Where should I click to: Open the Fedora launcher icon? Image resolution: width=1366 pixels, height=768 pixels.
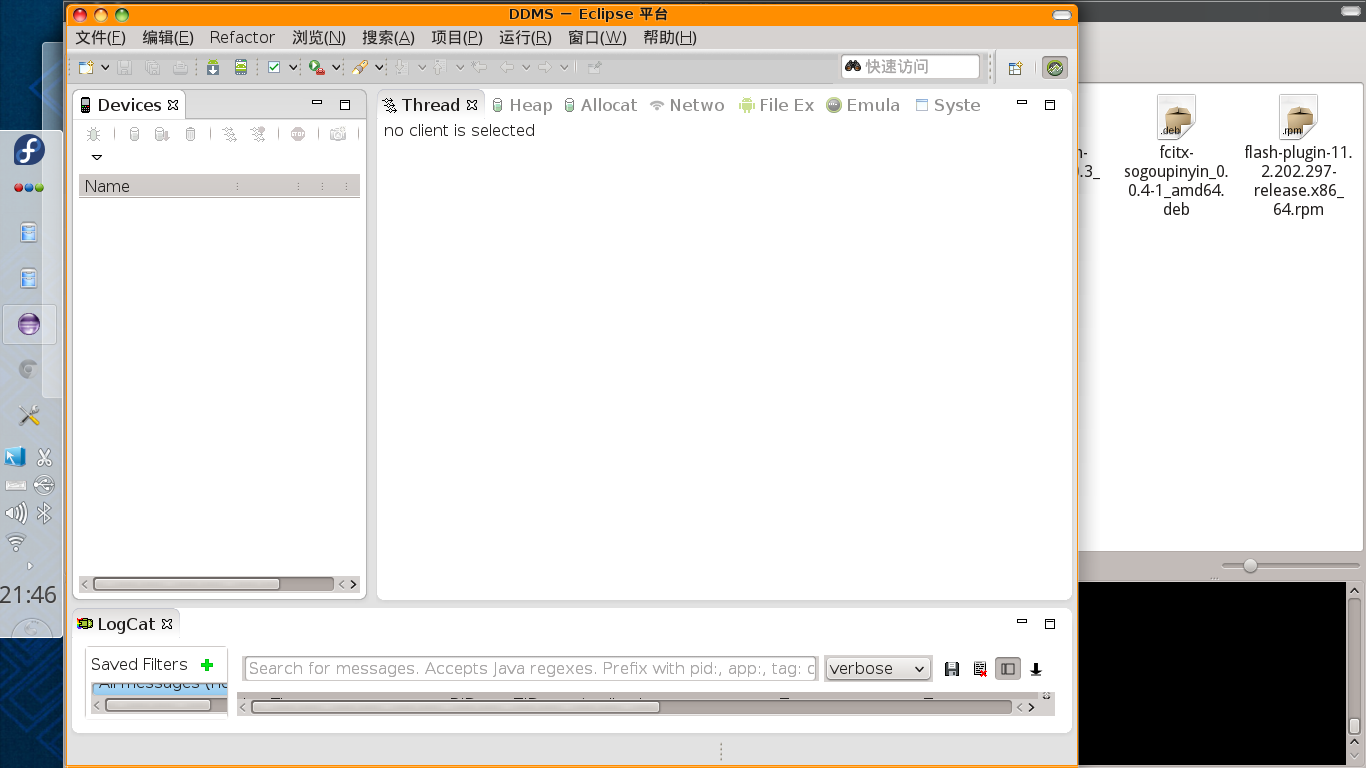[x=29, y=151]
